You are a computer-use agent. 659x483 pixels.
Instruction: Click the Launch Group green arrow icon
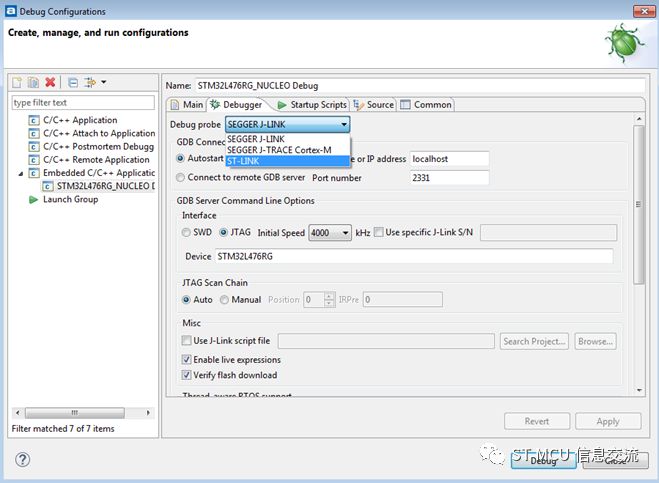(x=34, y=199)
